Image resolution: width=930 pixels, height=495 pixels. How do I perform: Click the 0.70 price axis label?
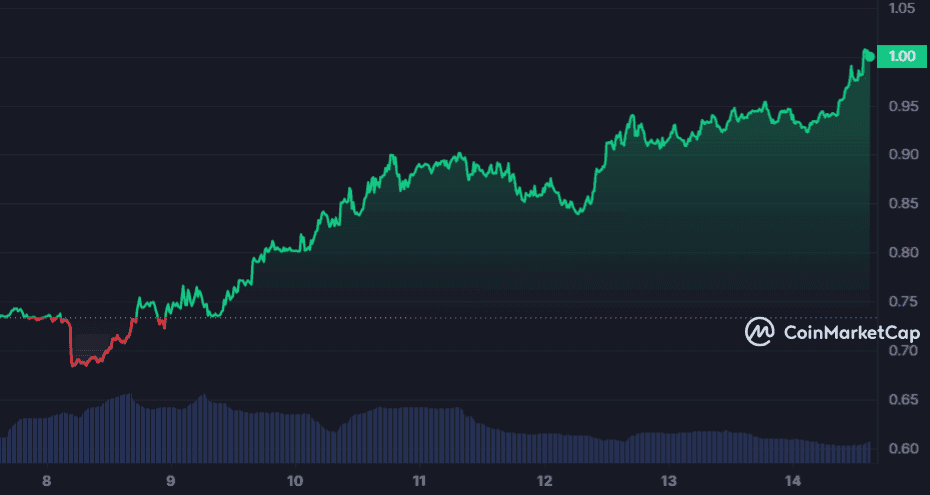pyautogui.click(x=902, y=351)
